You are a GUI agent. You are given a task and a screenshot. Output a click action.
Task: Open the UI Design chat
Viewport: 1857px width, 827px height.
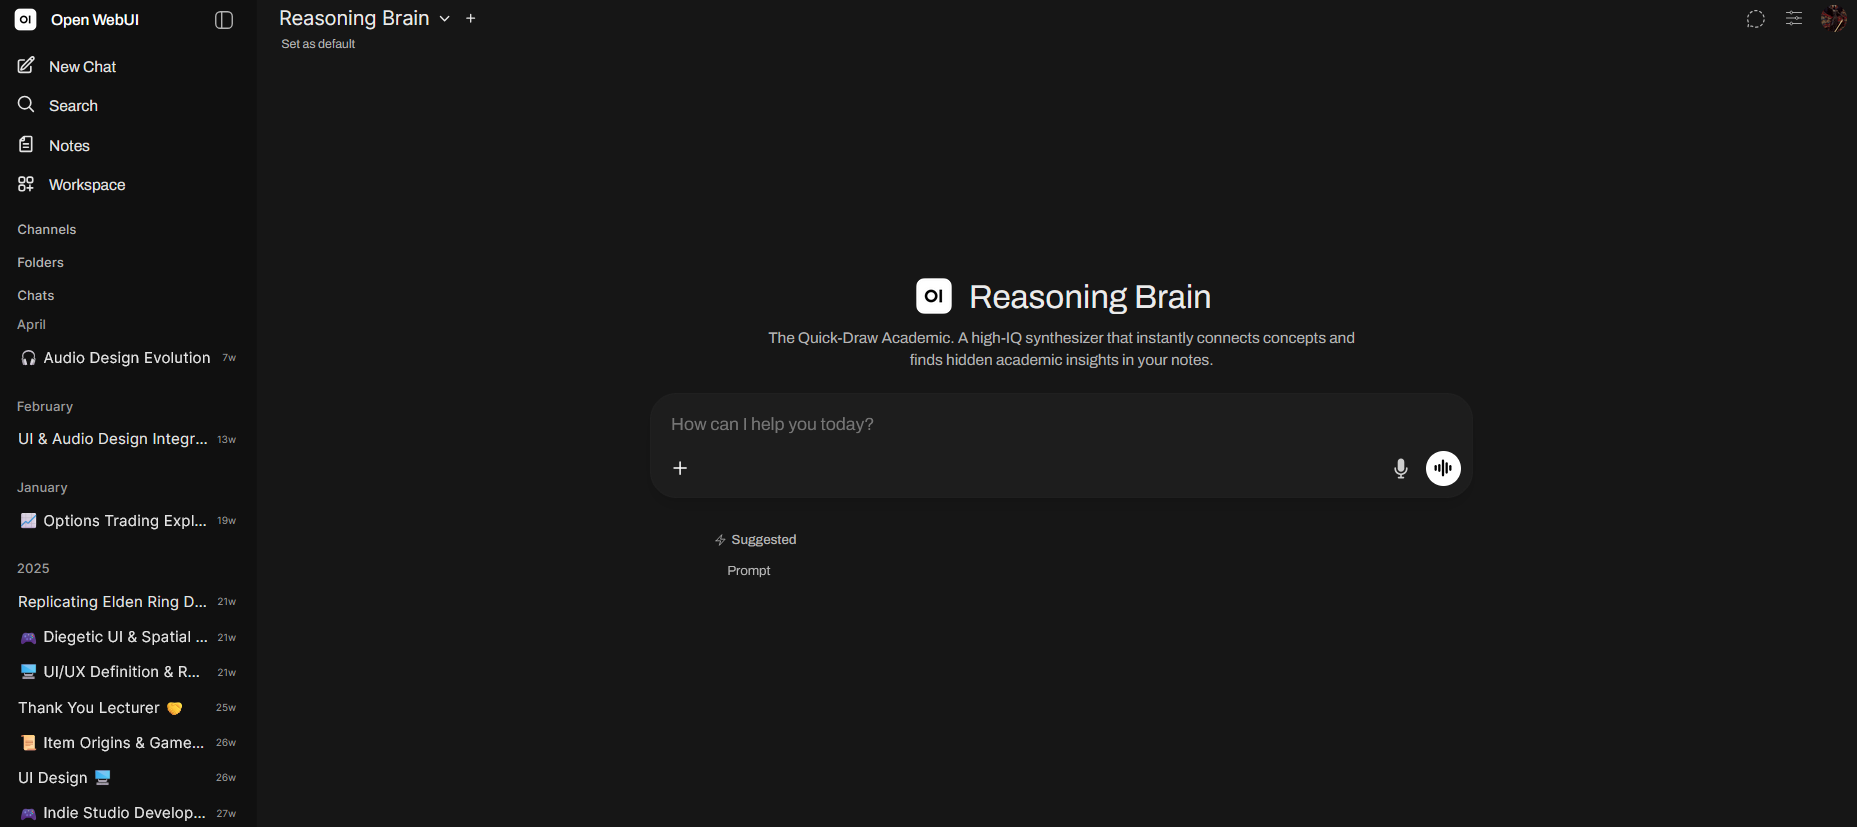pos(128,778)
